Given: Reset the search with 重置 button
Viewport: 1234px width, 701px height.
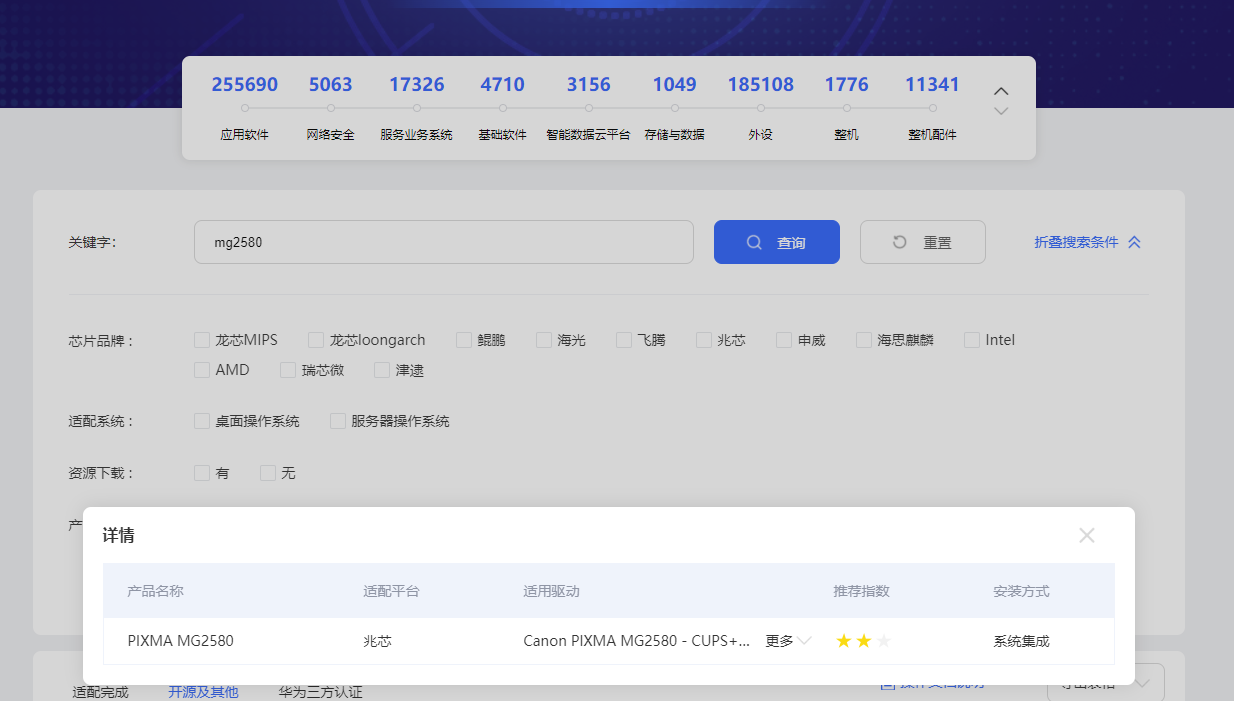Looking at the screenshot, I should [x=923, y=242].
